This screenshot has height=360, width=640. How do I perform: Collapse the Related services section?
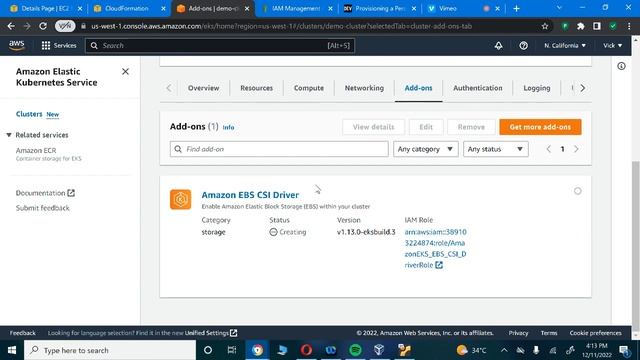click(9, 135)
